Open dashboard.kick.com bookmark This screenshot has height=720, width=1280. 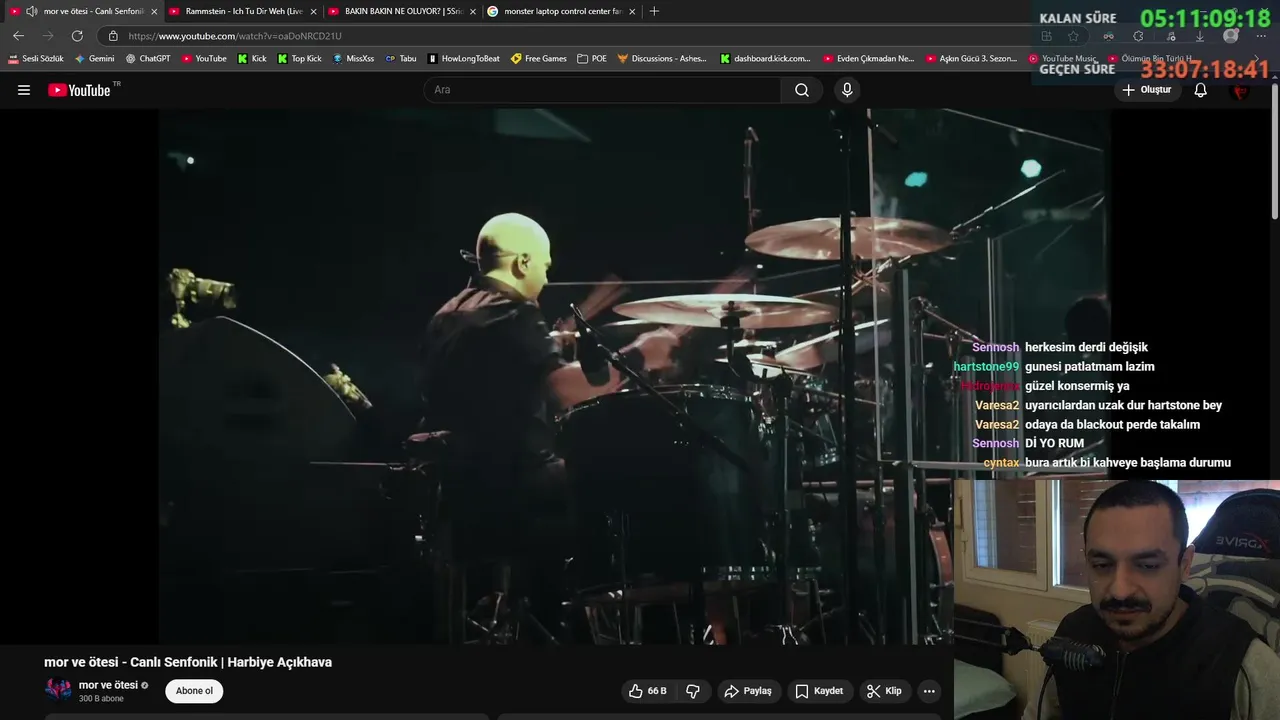point(765,59)
